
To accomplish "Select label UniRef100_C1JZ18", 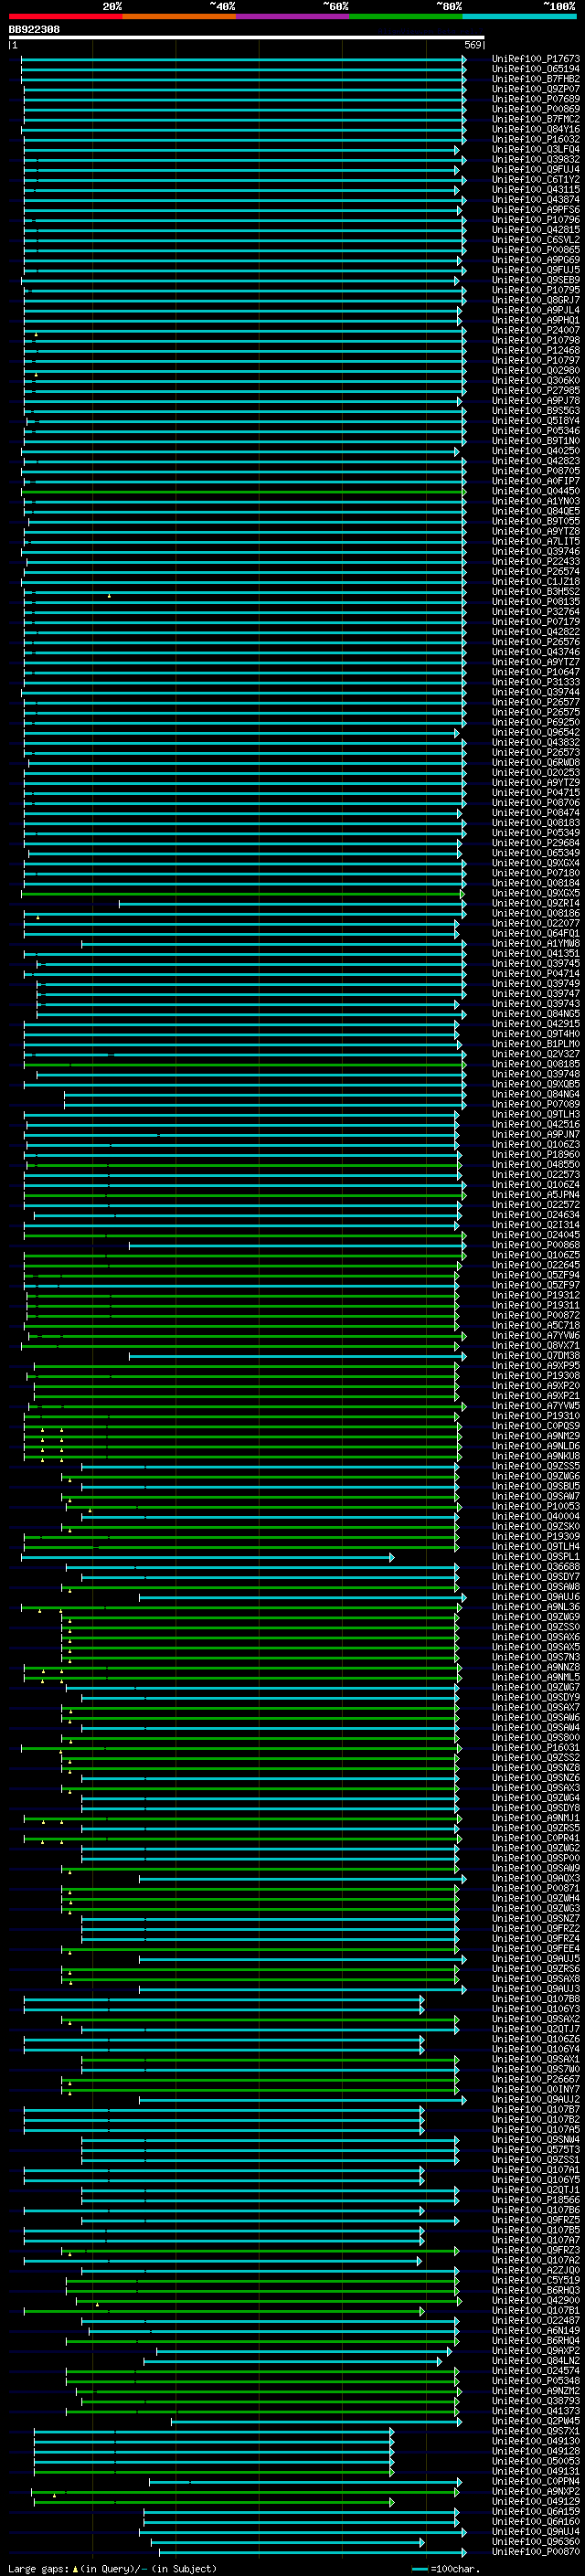I will coord(536,581).
